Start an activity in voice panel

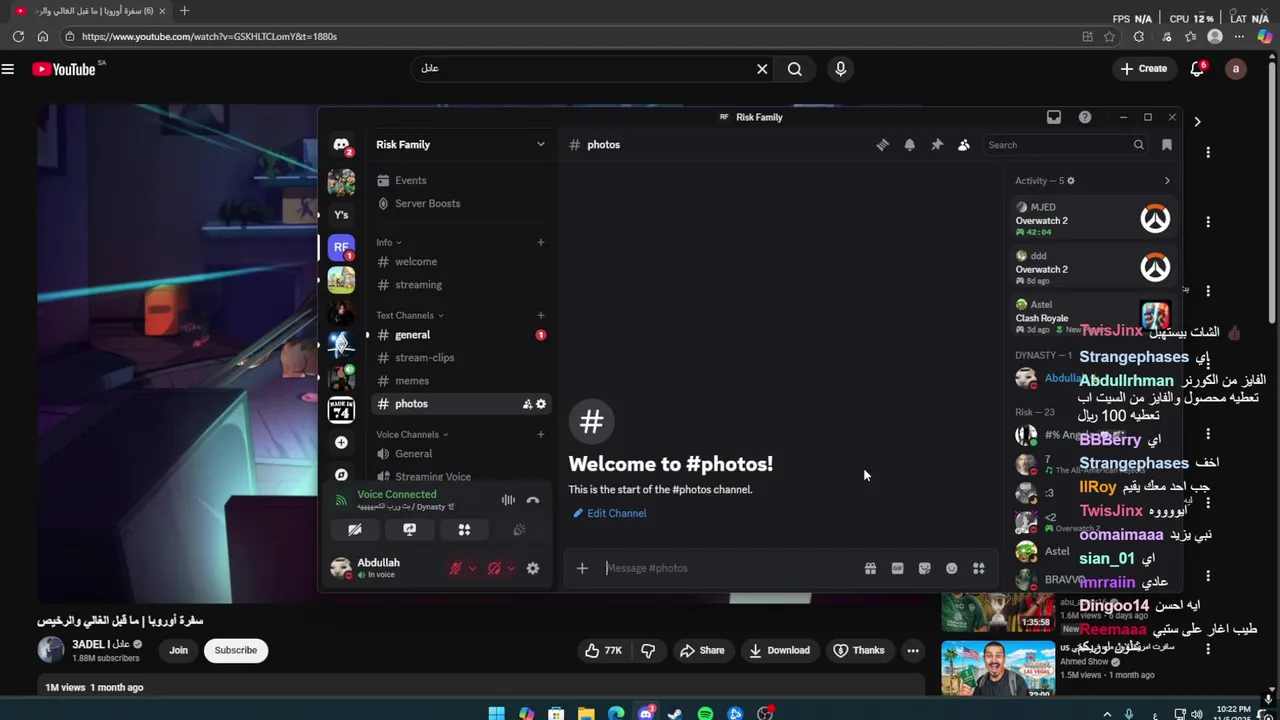[464, 530]
